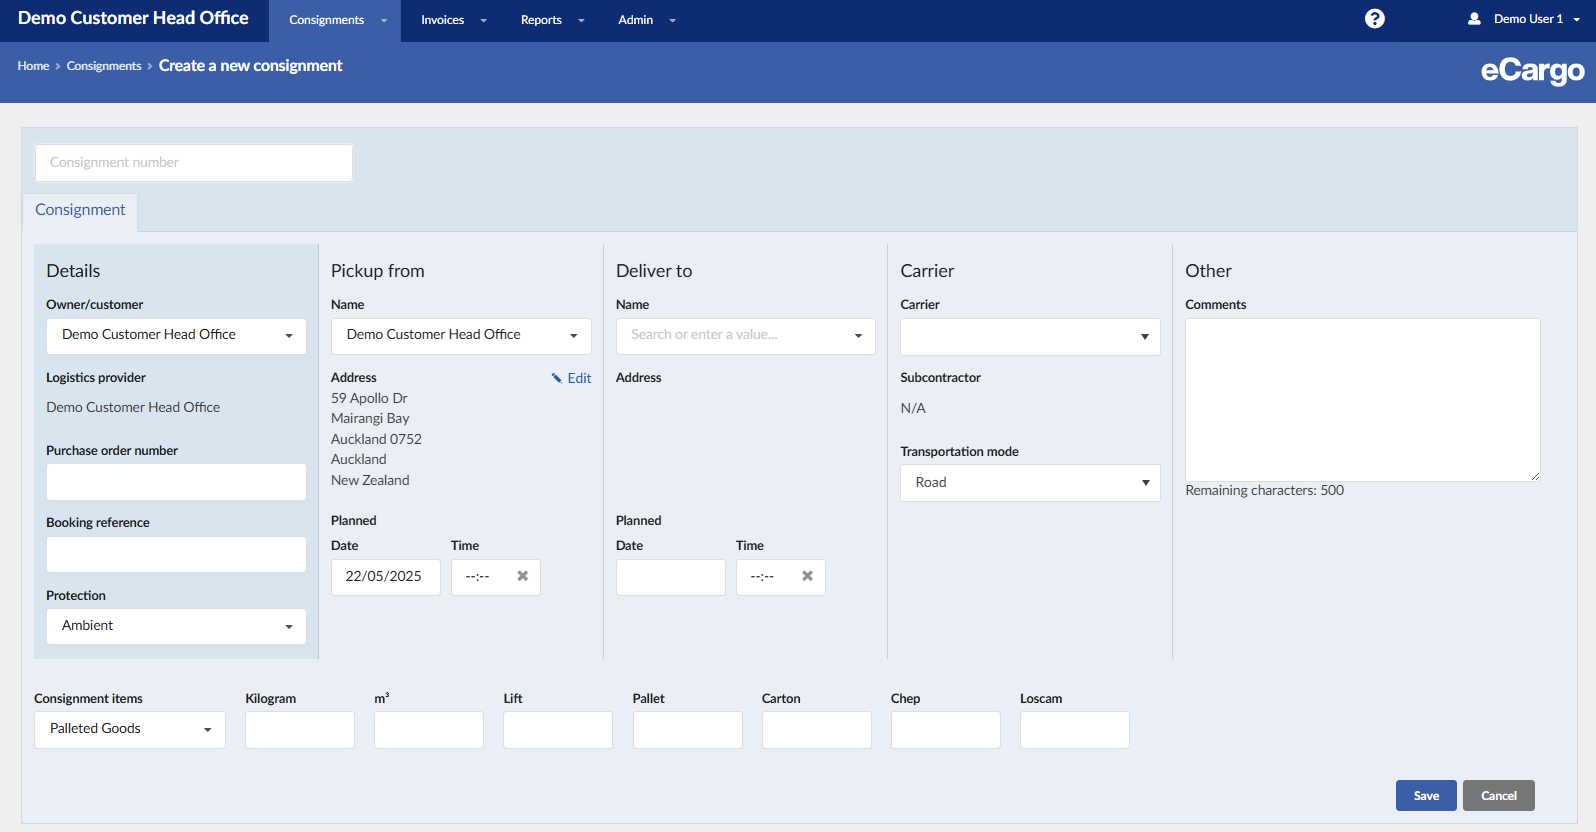The image size is (1596, 832).
Task: Click the 'Create a new consignment' breadcrumb text
Action: click(250, 66)
